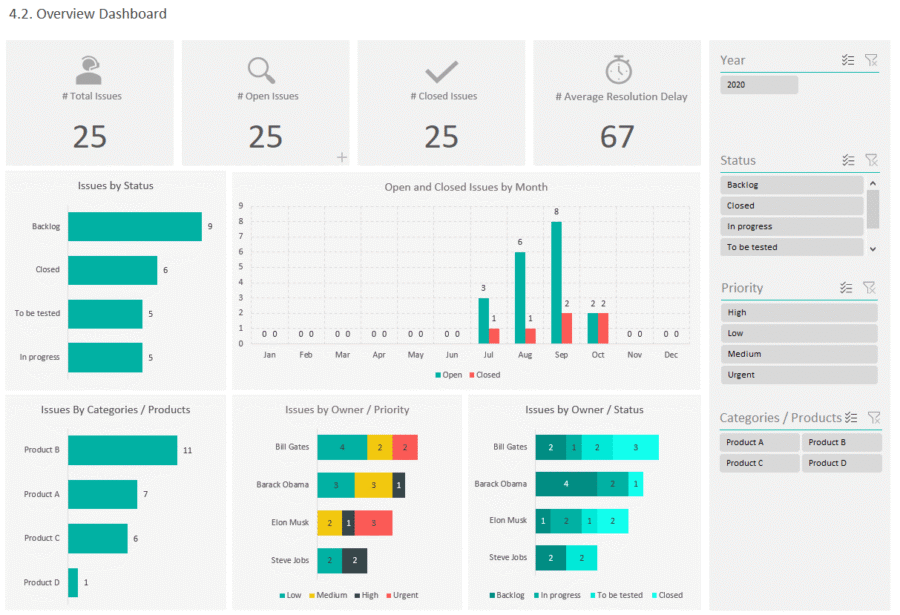Enable multi-select on the Status slicer
Image resolution: width=900 pixels, height=615 pixels.
848,160
